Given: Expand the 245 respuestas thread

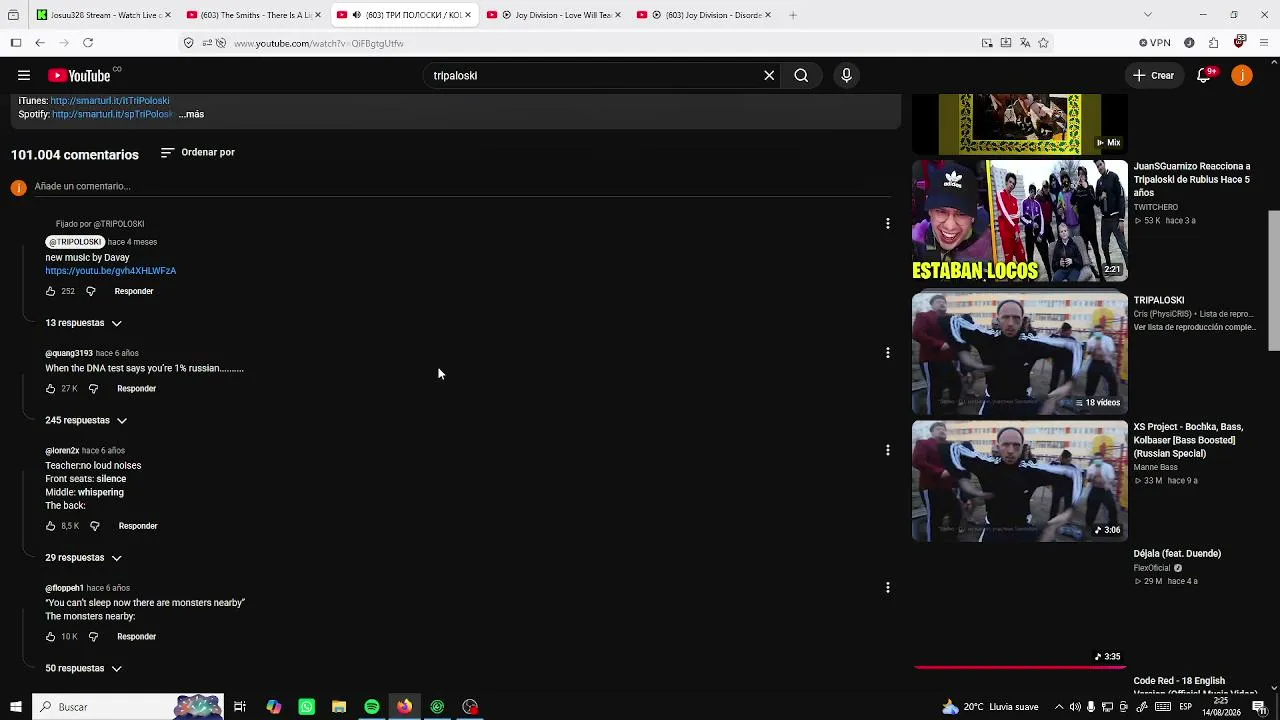Looking at the screenshot, I should [x=86, y=421].
